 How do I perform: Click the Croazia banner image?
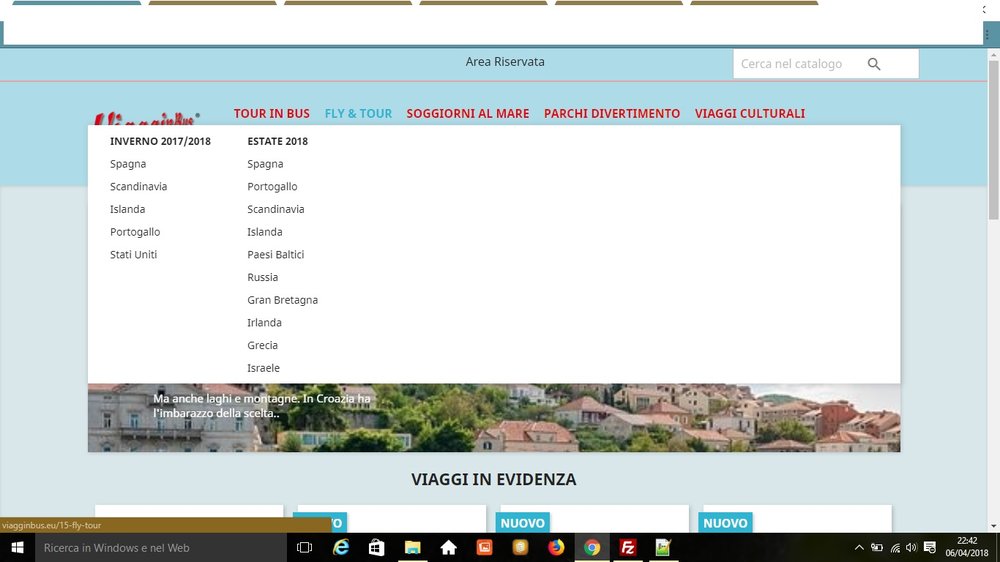tap(494, 418)
